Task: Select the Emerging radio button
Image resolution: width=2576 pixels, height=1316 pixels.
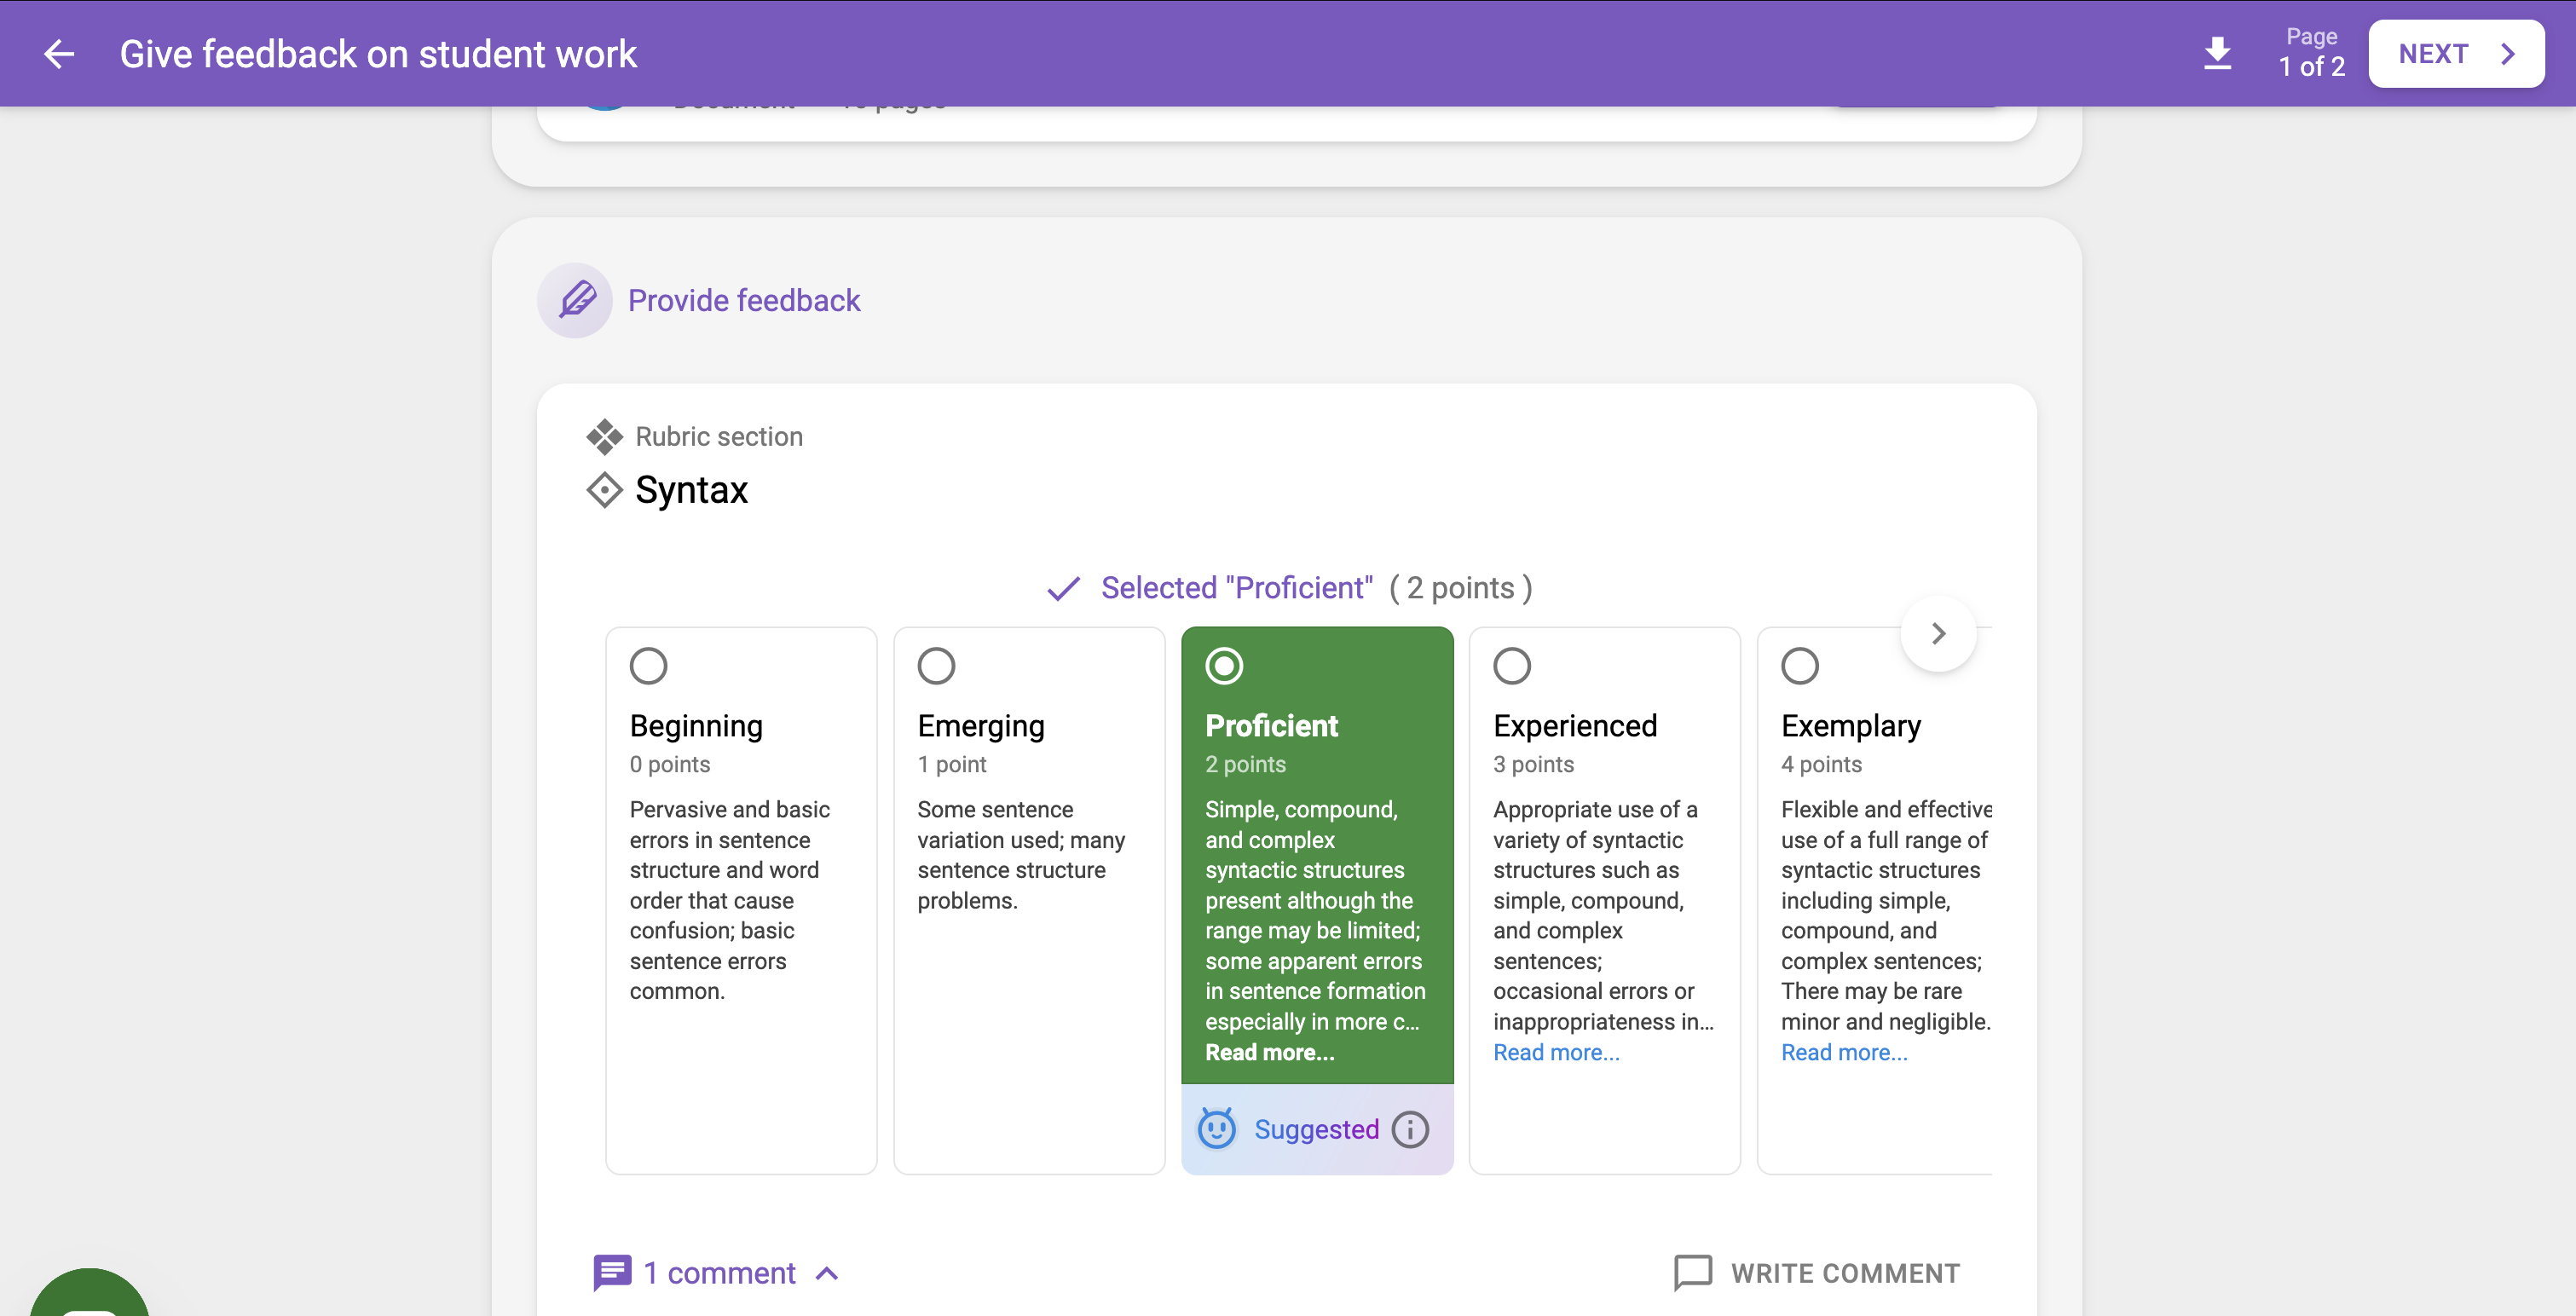Action: [936, 666]
